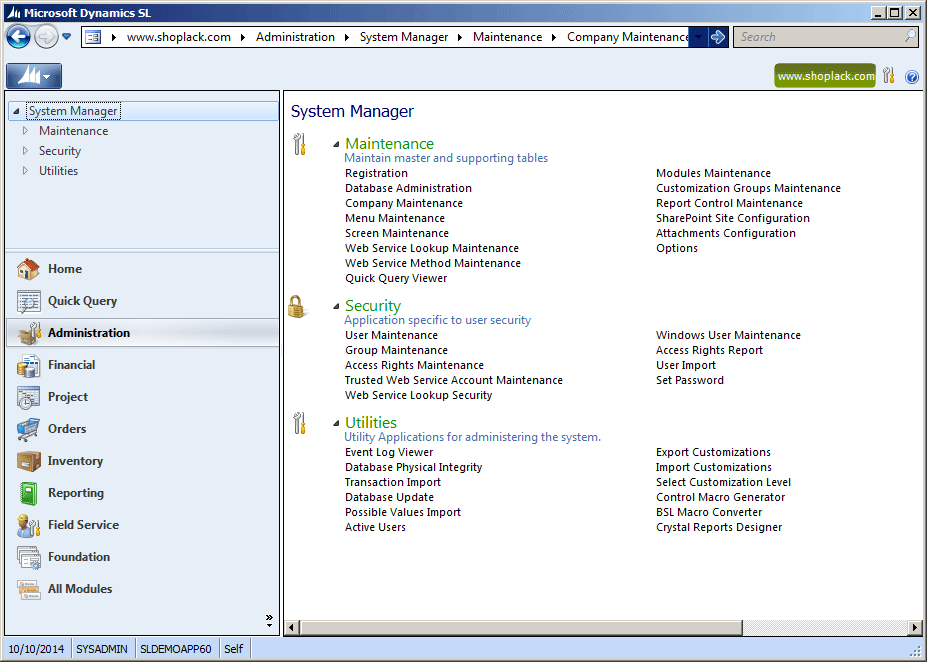Collapse the Maintenance section heading arrow

pyautogui.click(x=336, y=144)
